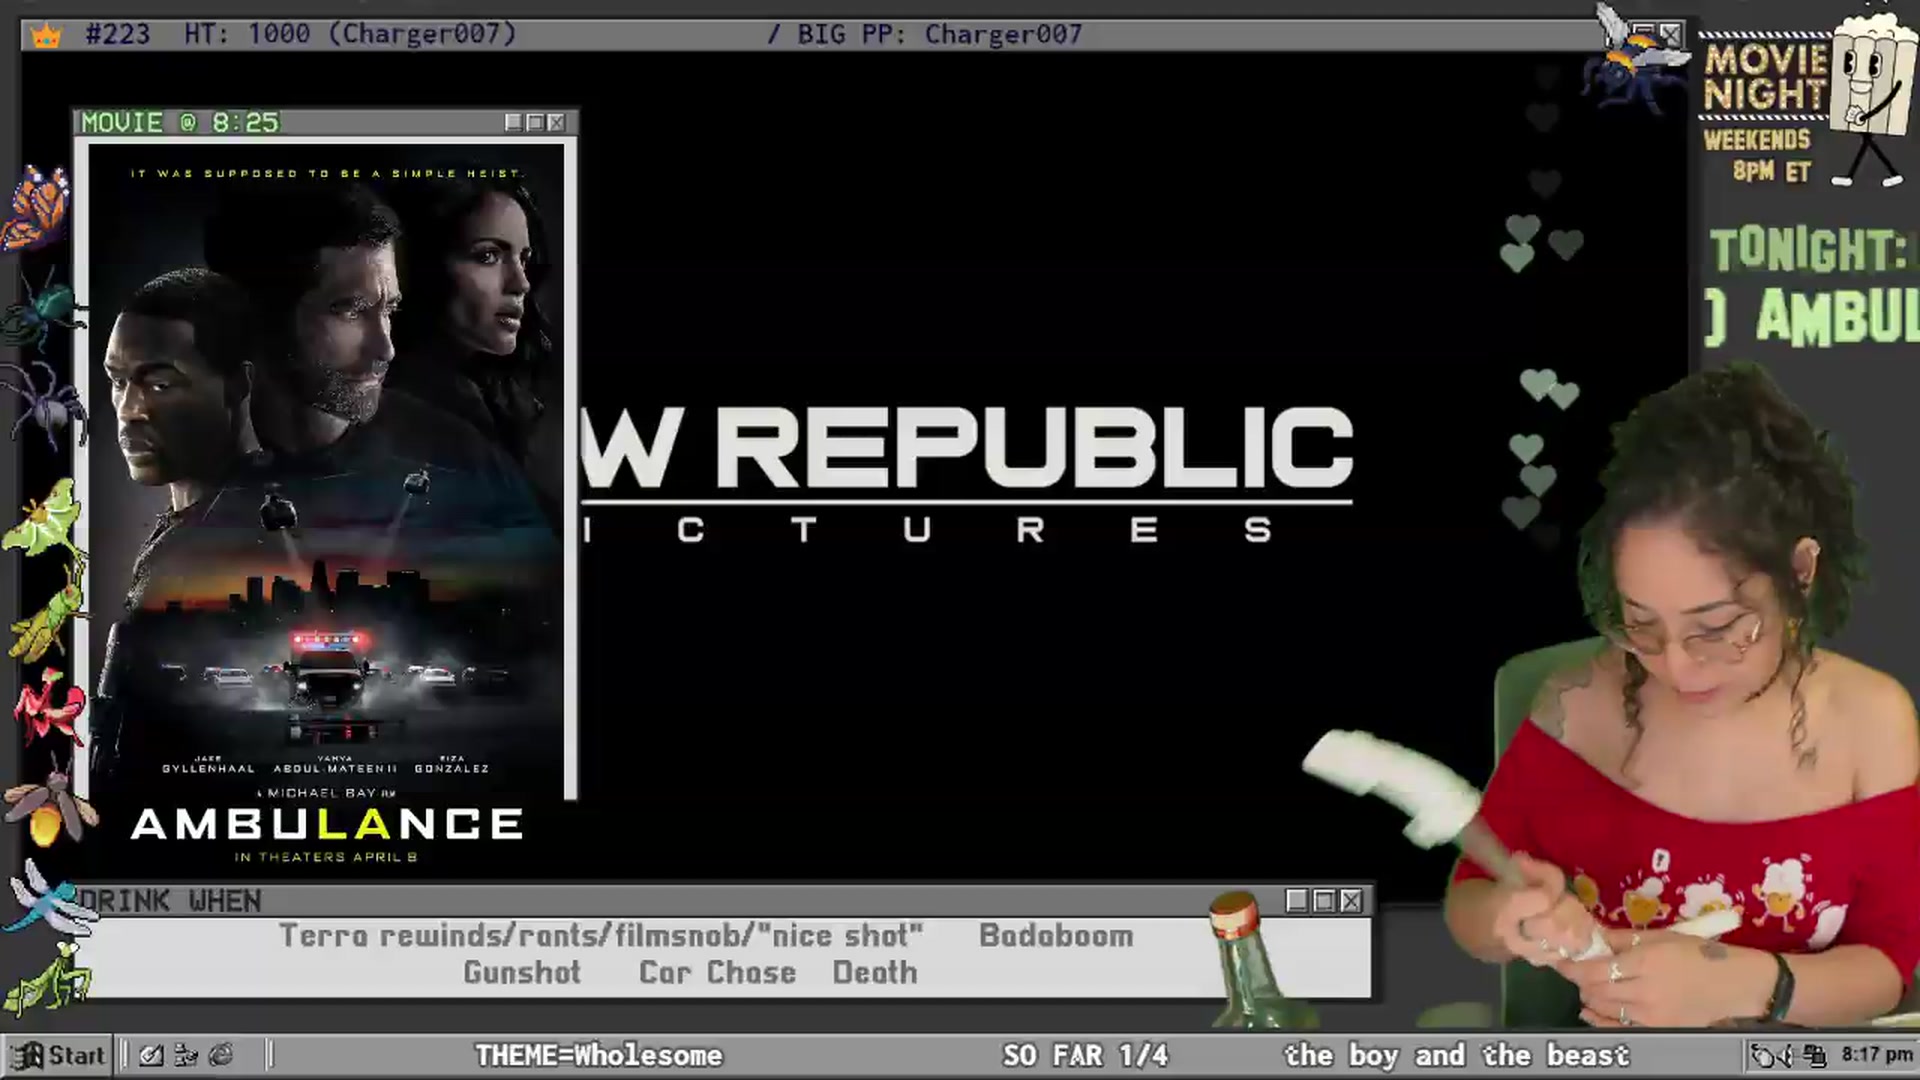Viewport: 1920px width, 1080px height.
Task: Click the 'TONIGHT:' heading
Action: pyautogui.click(x=1808, y=250)
